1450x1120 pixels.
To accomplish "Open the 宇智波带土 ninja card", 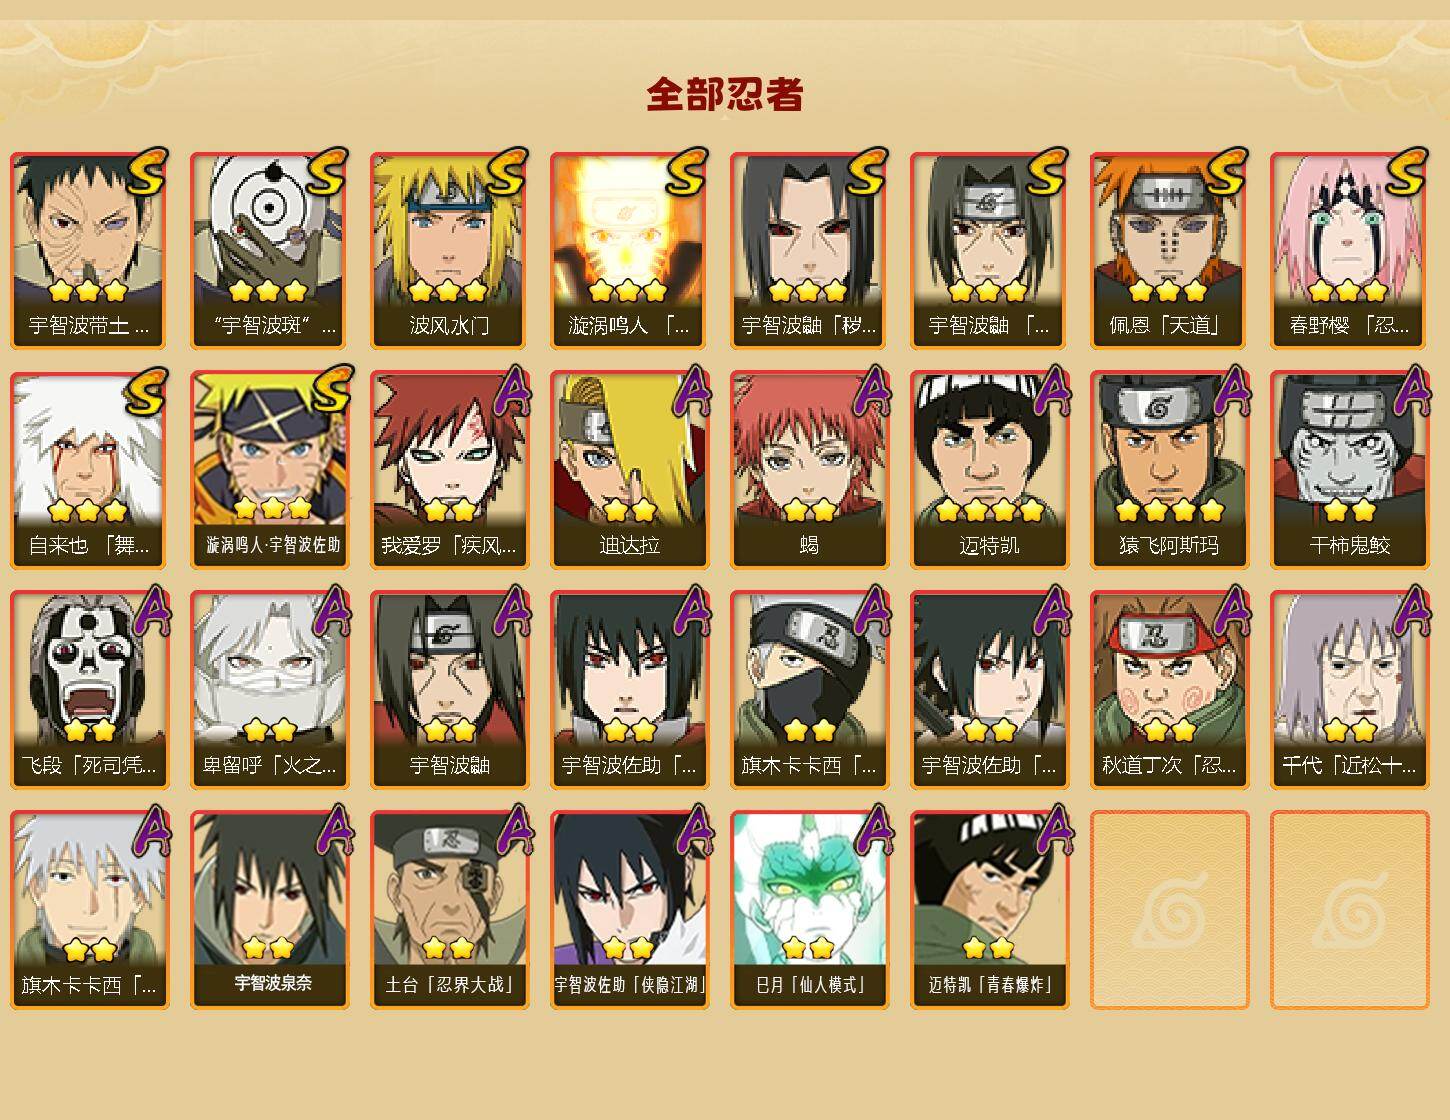I will click(x=89, y=250).
